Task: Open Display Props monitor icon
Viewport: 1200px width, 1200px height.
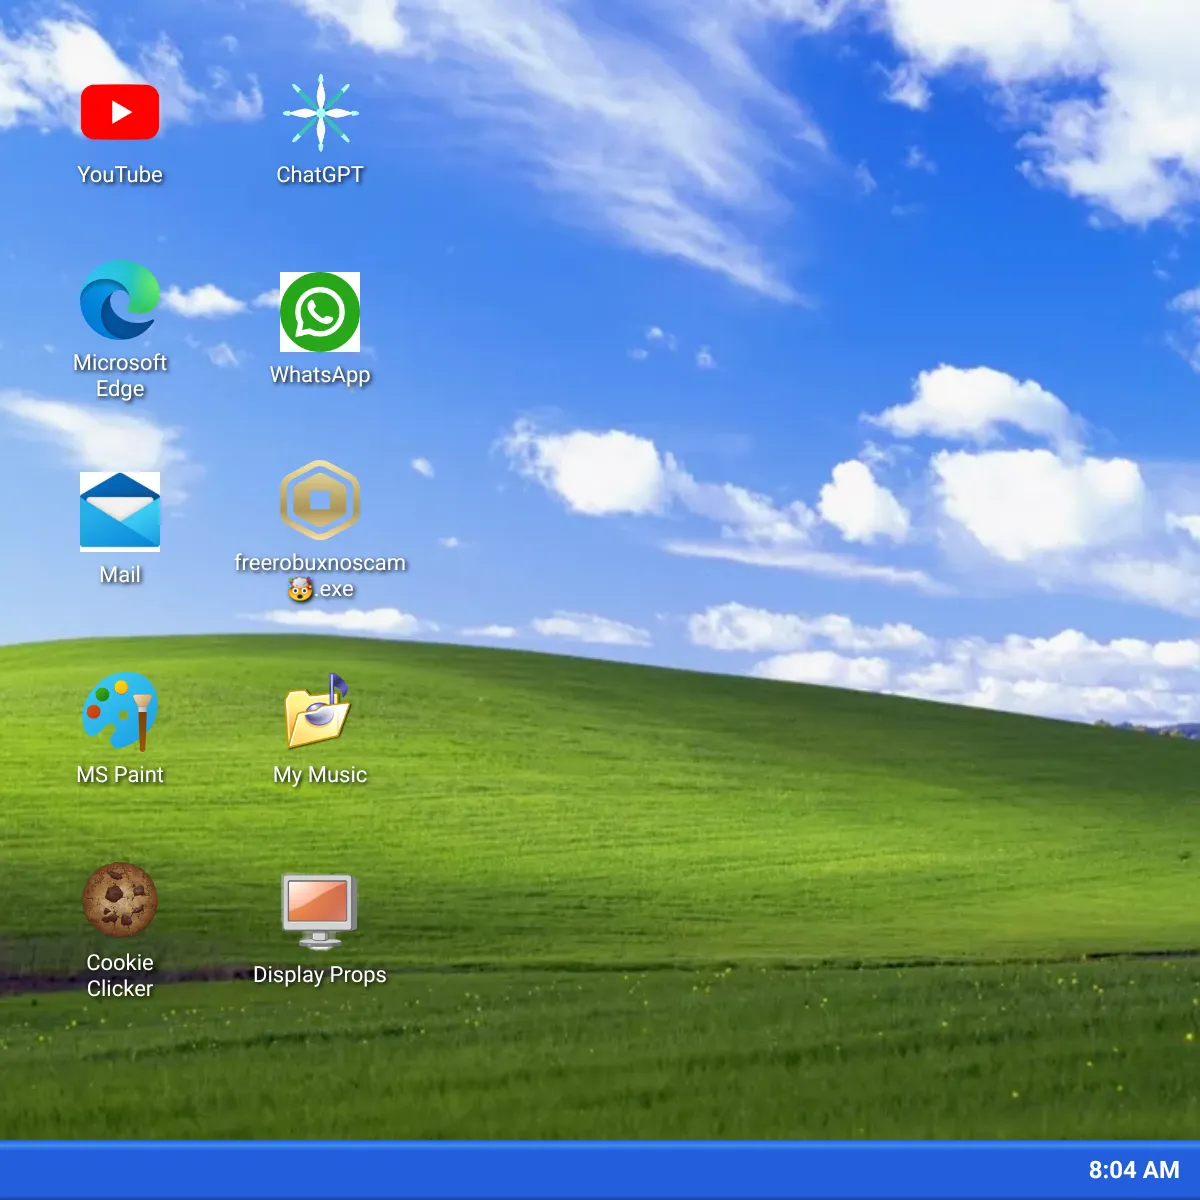Action: [320, 912]
